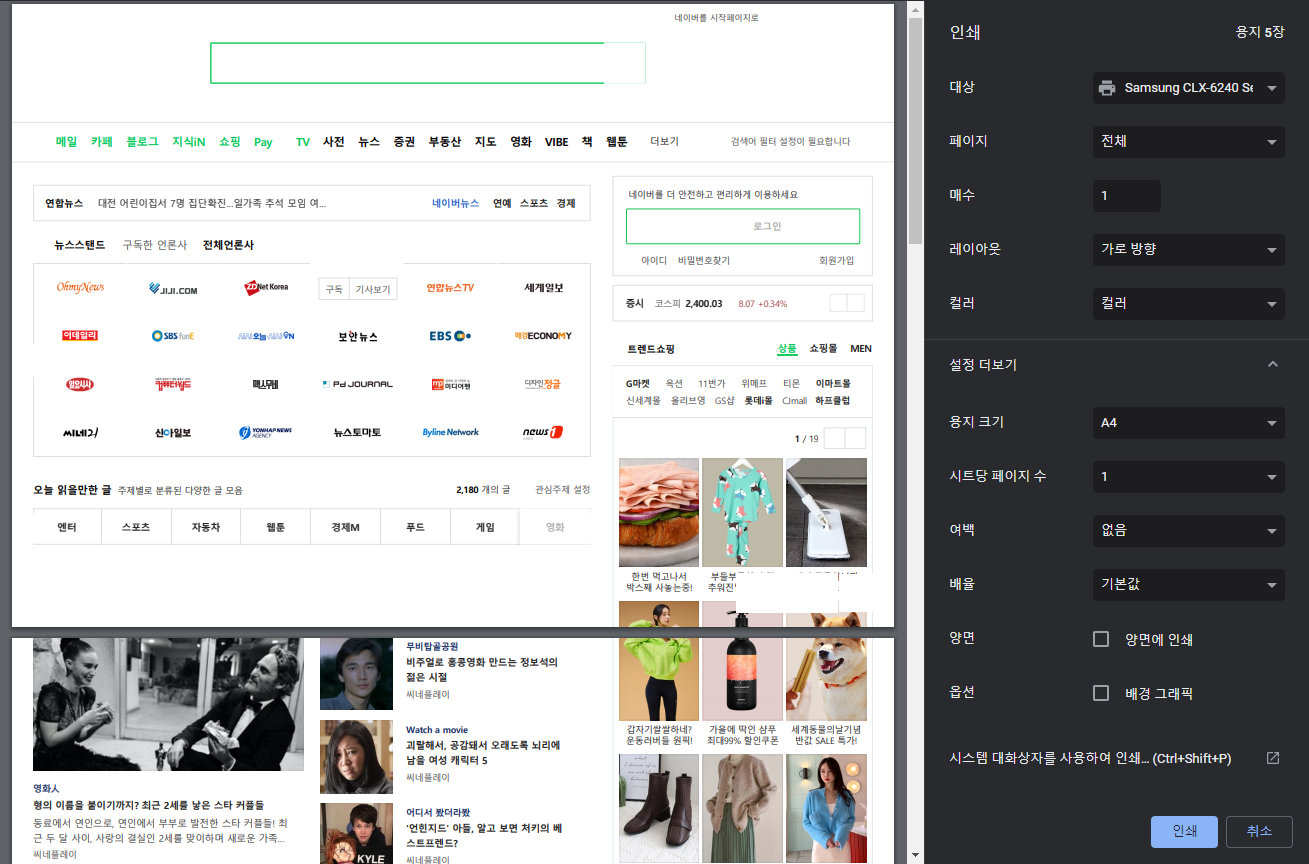Select the 엔터 topic tab
The image size is (1309, 864).
67,527
